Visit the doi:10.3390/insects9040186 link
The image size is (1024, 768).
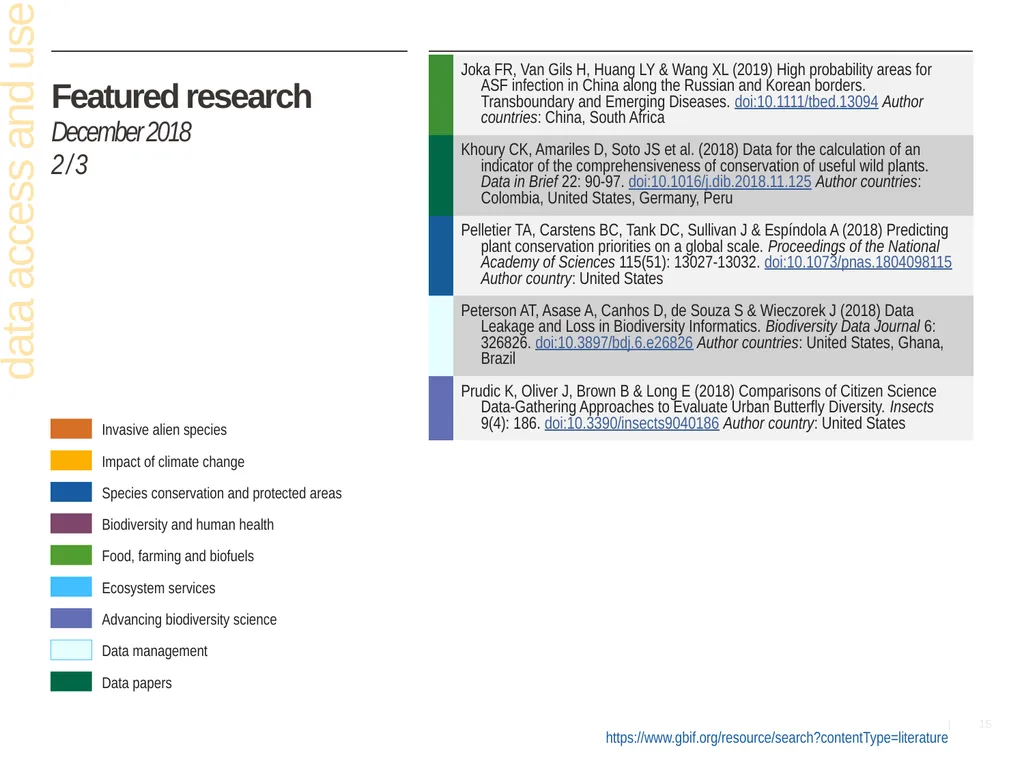tap(632, 424)
